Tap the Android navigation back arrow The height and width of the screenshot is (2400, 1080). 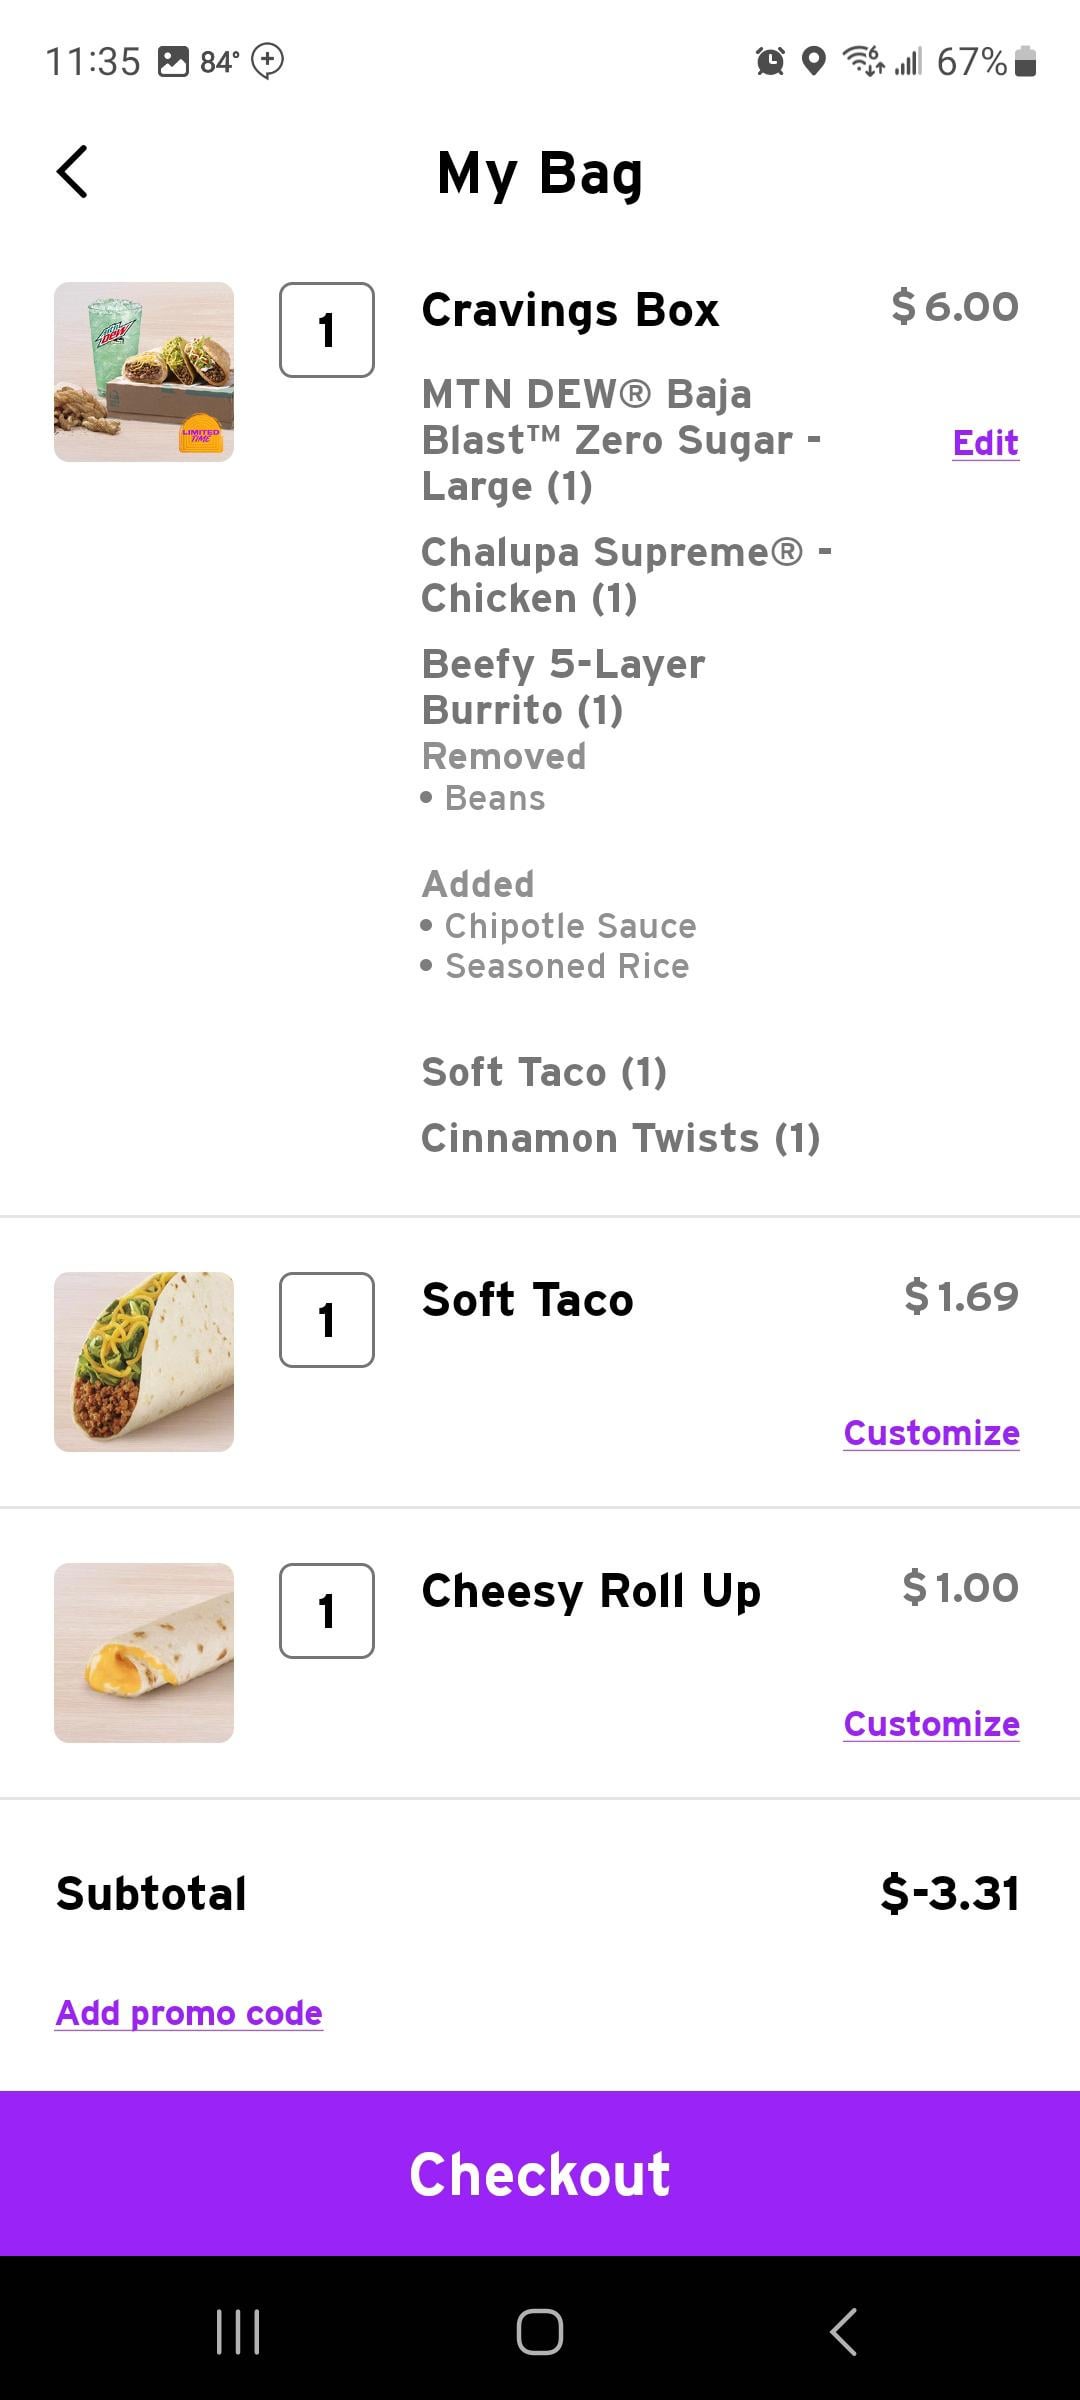coord(843,2332)
